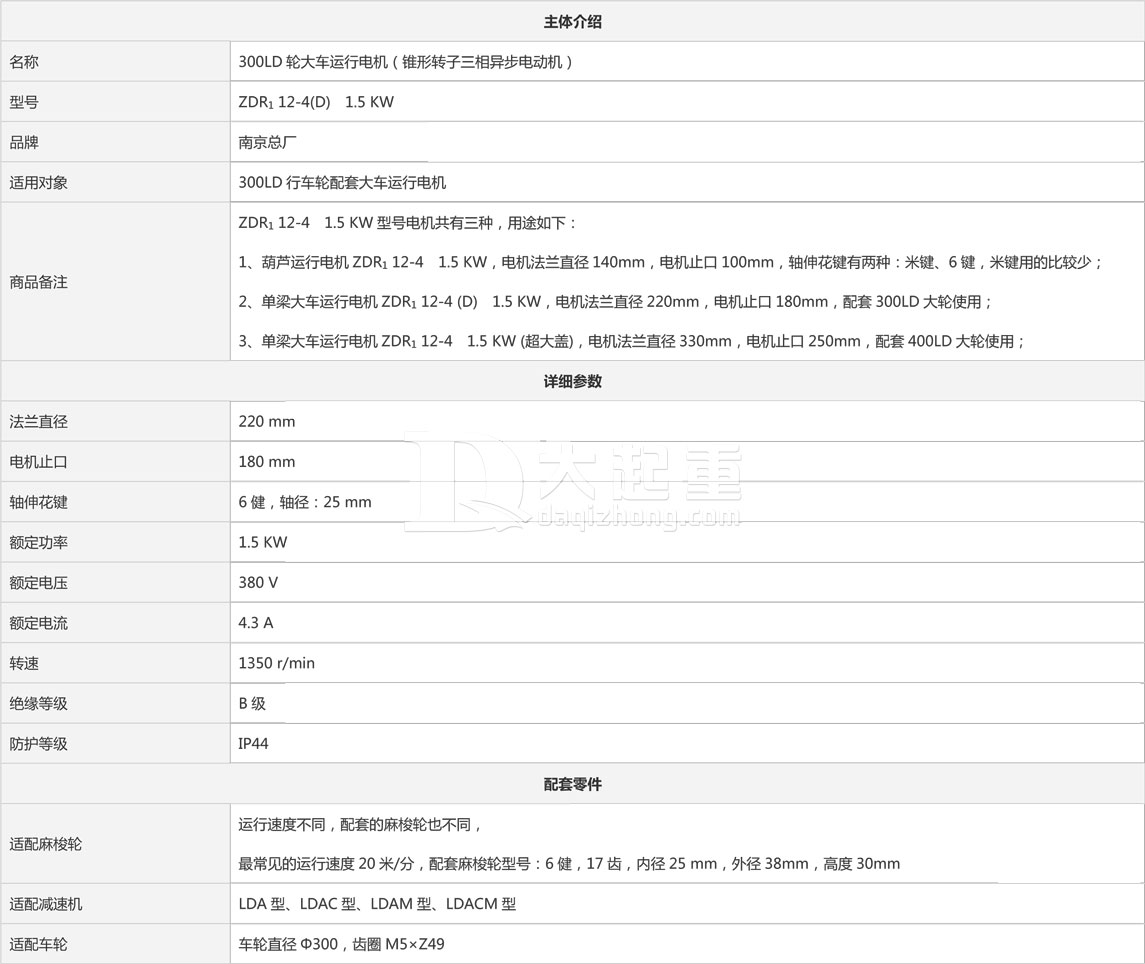Click the reducer list LDA 型、LDAC 型
The height and width of the screenshot is (964, 1145).
click(377, 904)
